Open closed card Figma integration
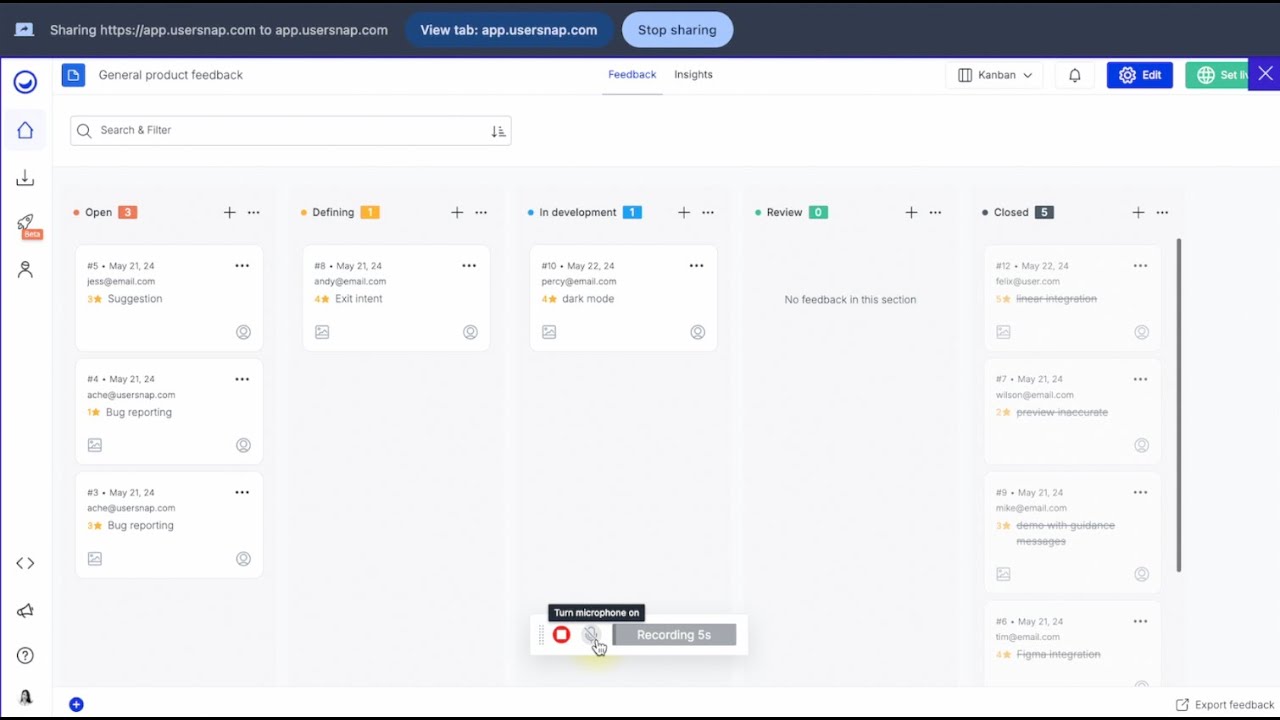 point(1058,655)
